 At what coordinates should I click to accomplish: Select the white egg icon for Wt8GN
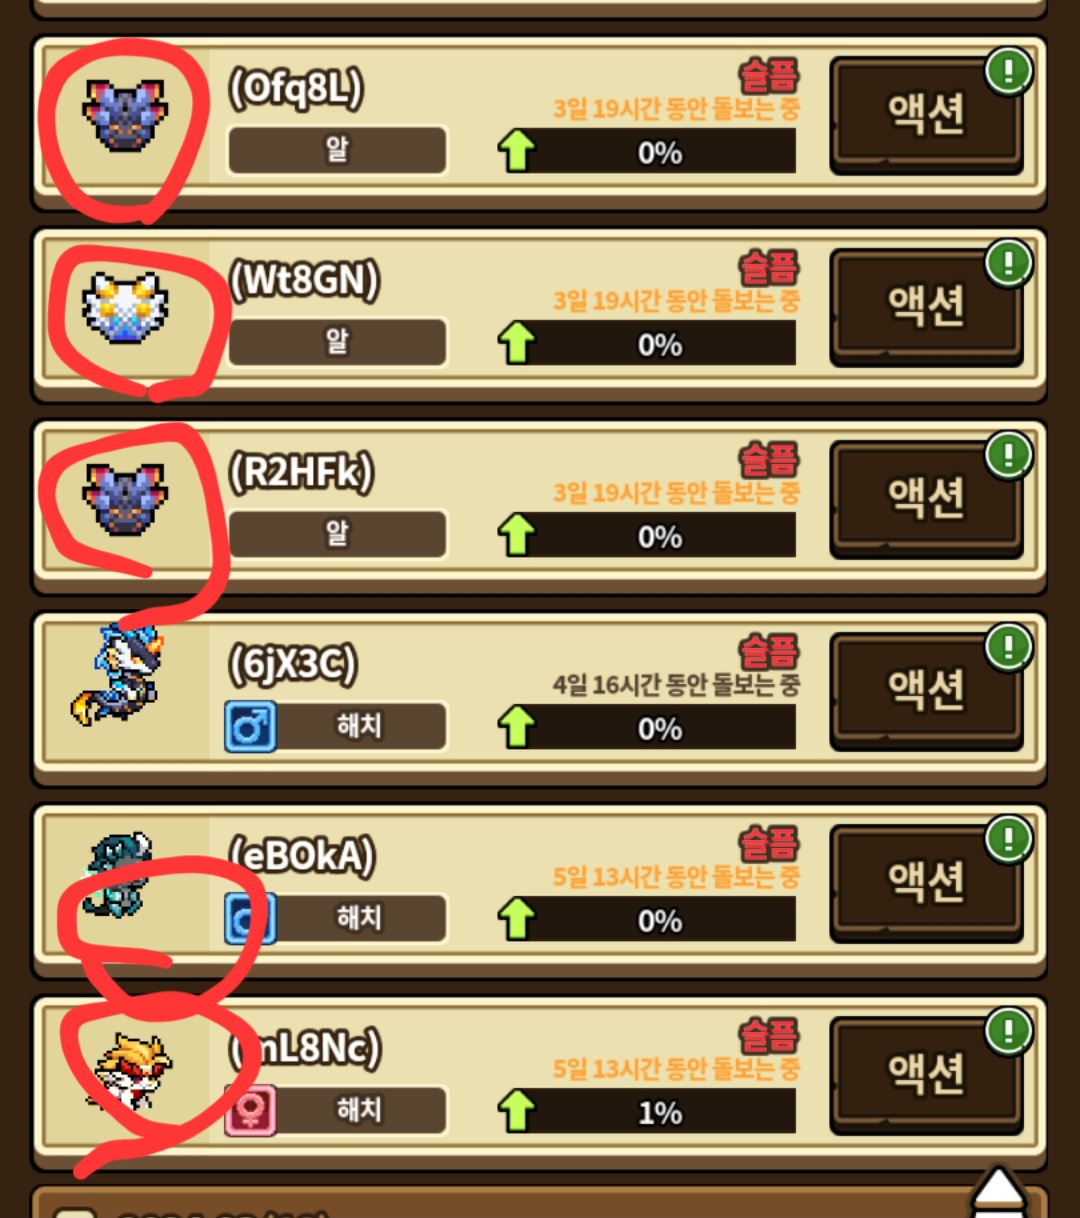[x=125, y=308]
